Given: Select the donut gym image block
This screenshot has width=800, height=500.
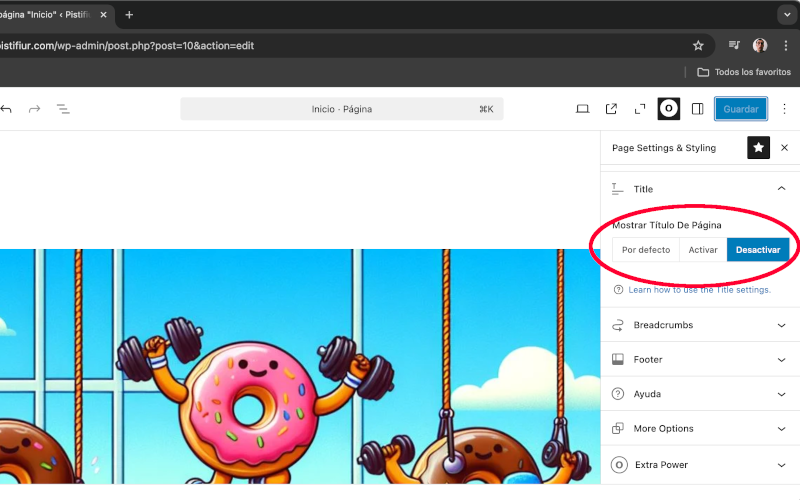Looking at the screenshot, I should pos(300,366).
